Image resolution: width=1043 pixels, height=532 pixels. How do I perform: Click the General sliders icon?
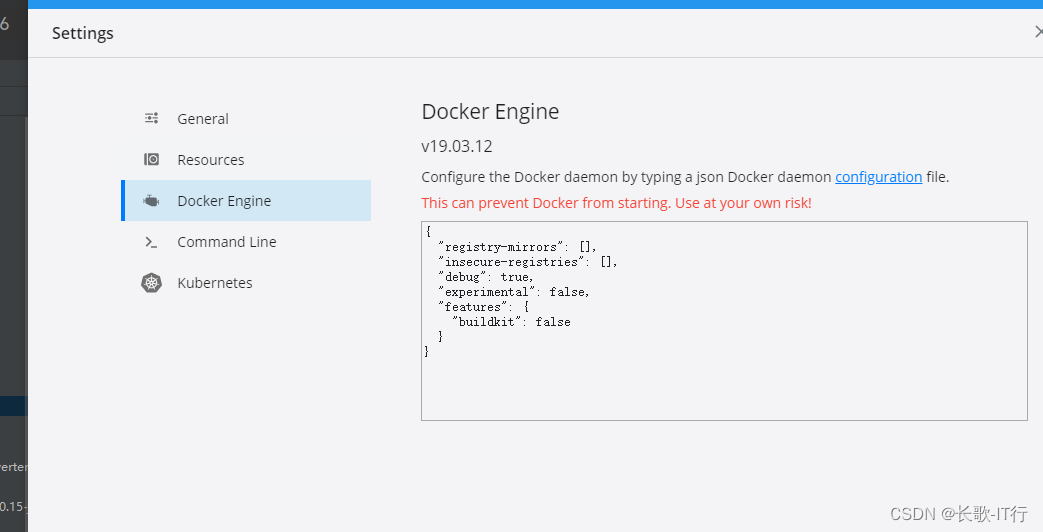[x=151, y=118]
